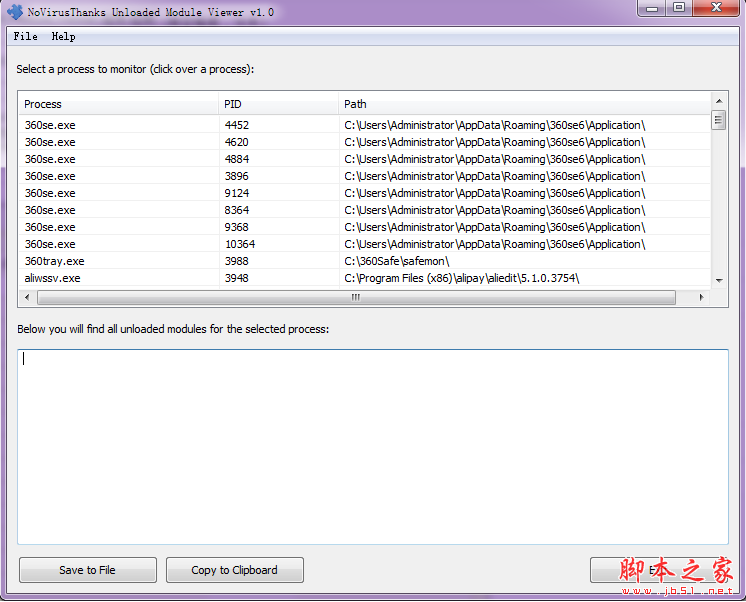Image resolution: width=746 pixels, height=602 pixels.
Task: Click the alipay aliedit 5.1.0.3754 path cell
Action: point(461,278)
